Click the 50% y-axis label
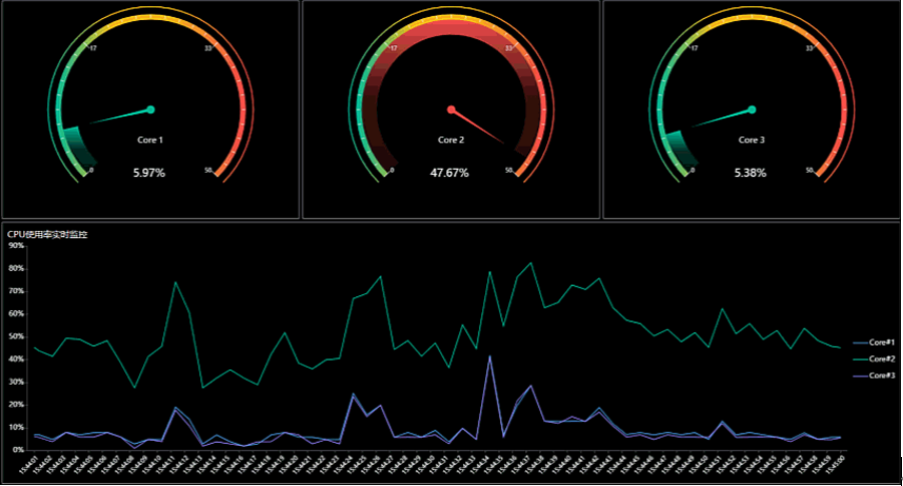 coord(17,336)
